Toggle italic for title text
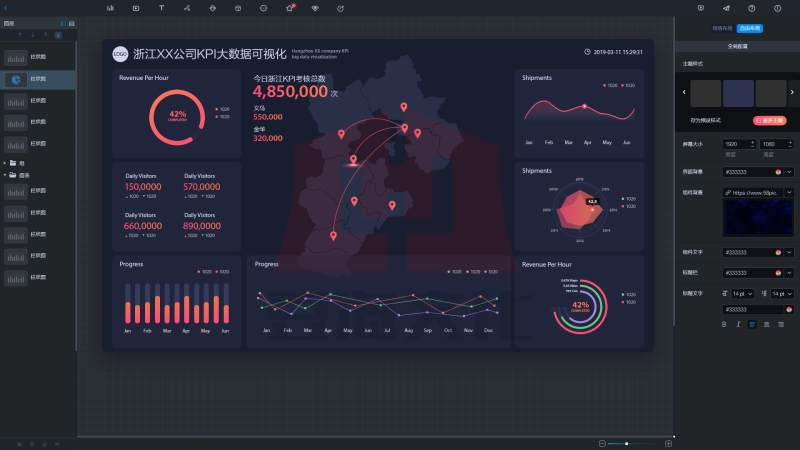The image size is (800, 450). coord(738,324)
